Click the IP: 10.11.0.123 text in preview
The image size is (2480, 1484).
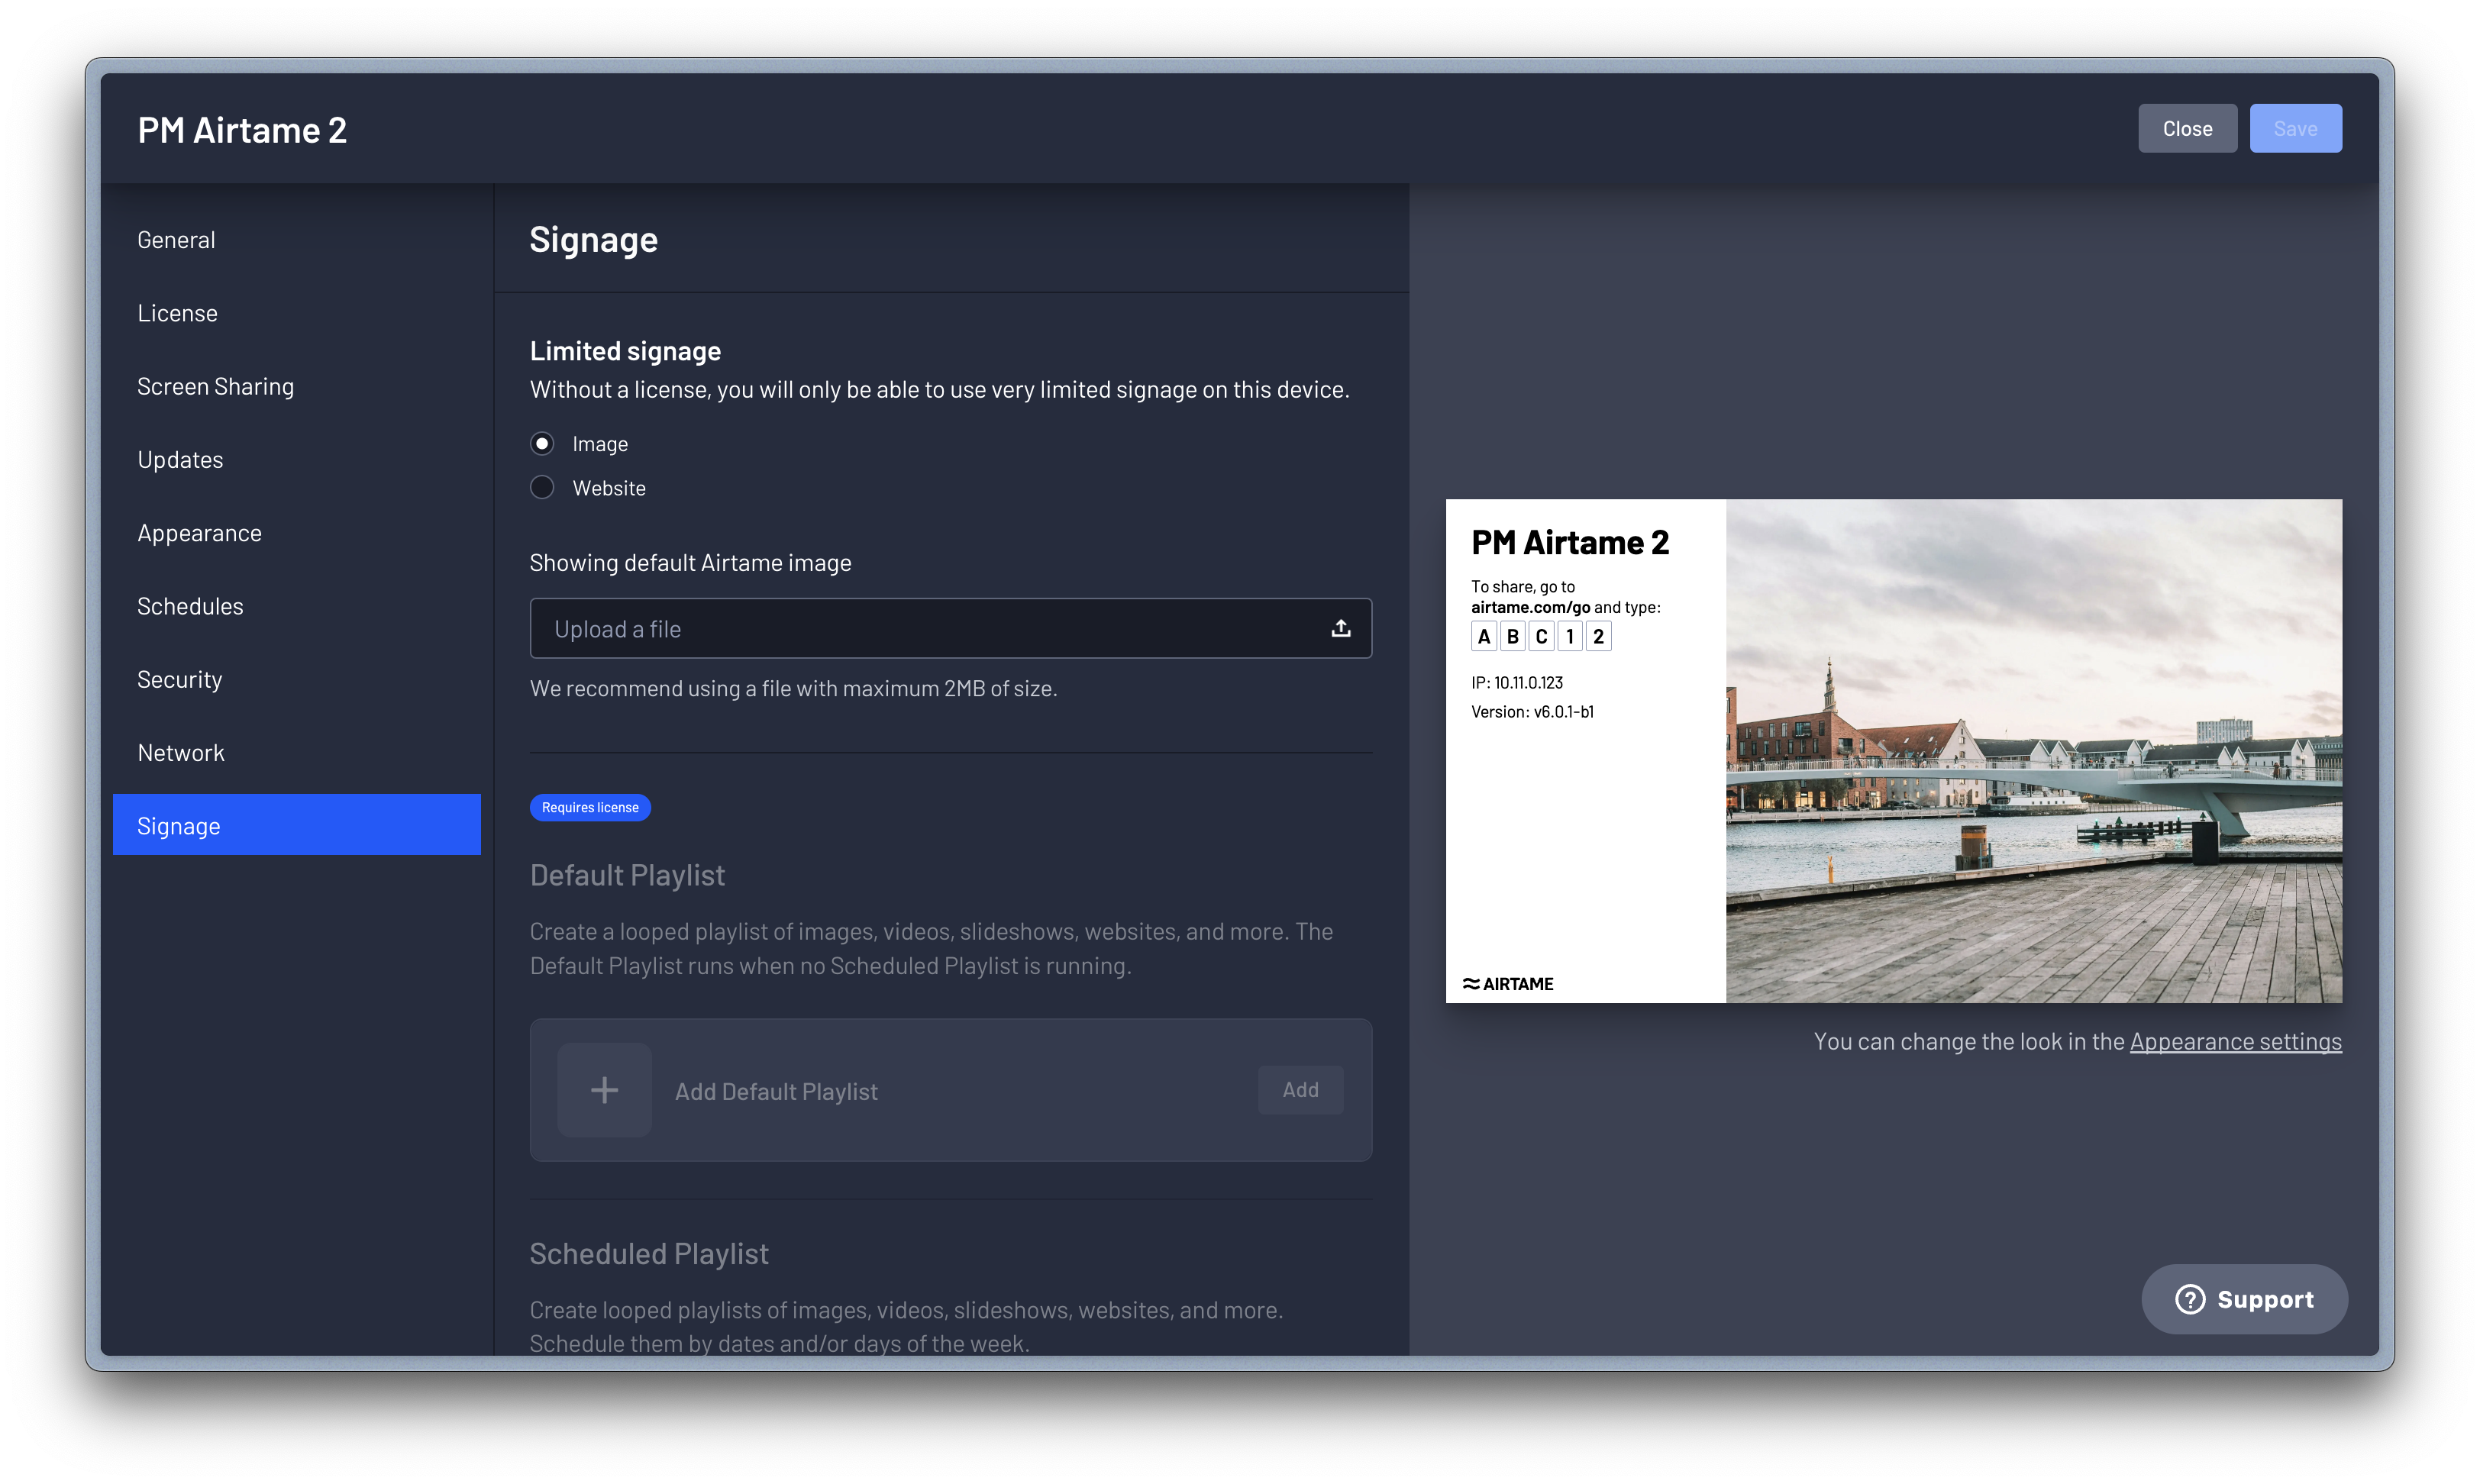pyautogui.click(x=1516, y=682)
